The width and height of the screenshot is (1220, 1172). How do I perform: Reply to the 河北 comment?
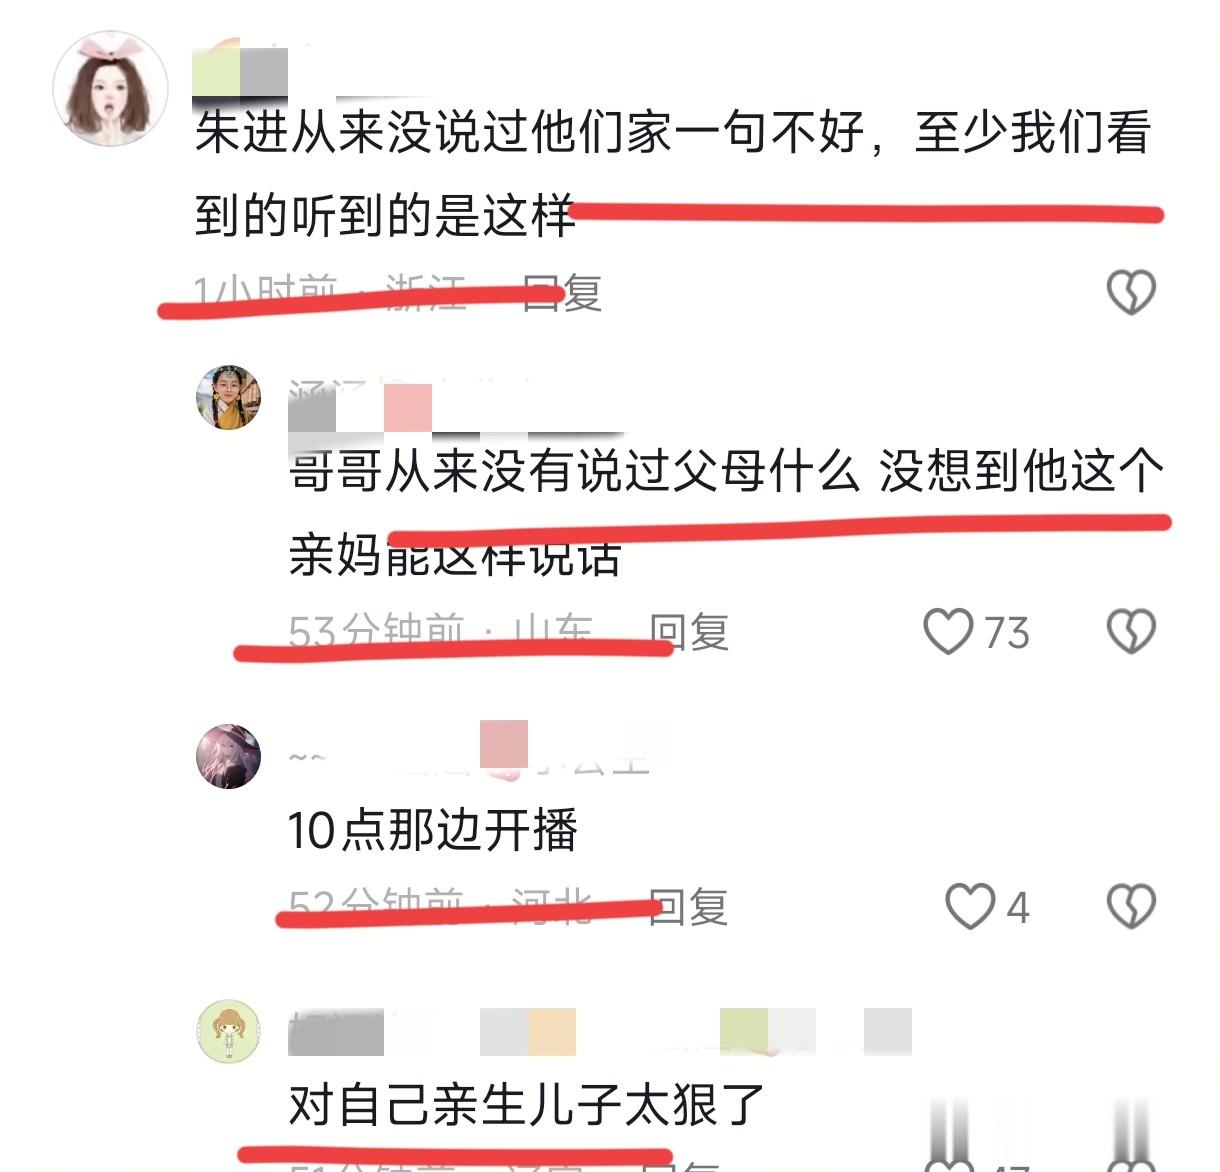tap(688, 907)
